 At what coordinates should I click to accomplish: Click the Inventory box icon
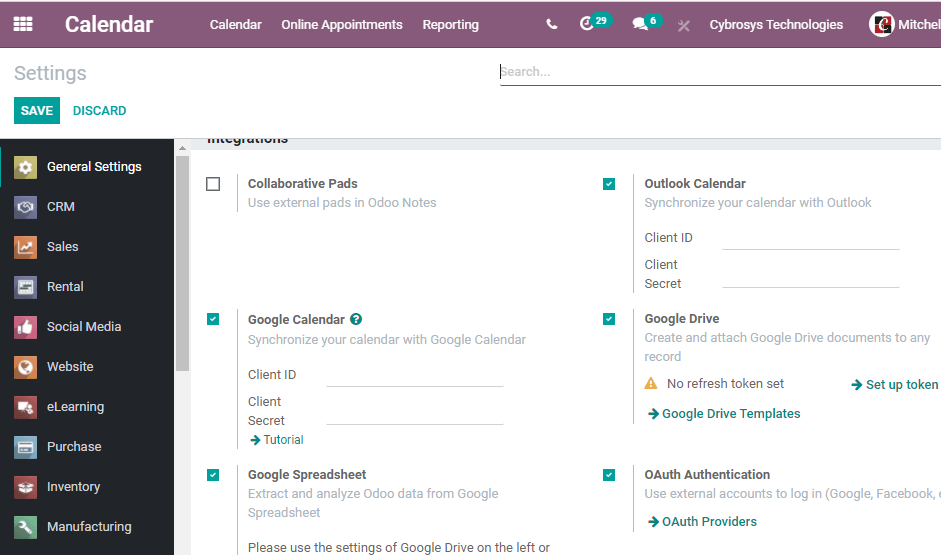(x=25, y=487)
